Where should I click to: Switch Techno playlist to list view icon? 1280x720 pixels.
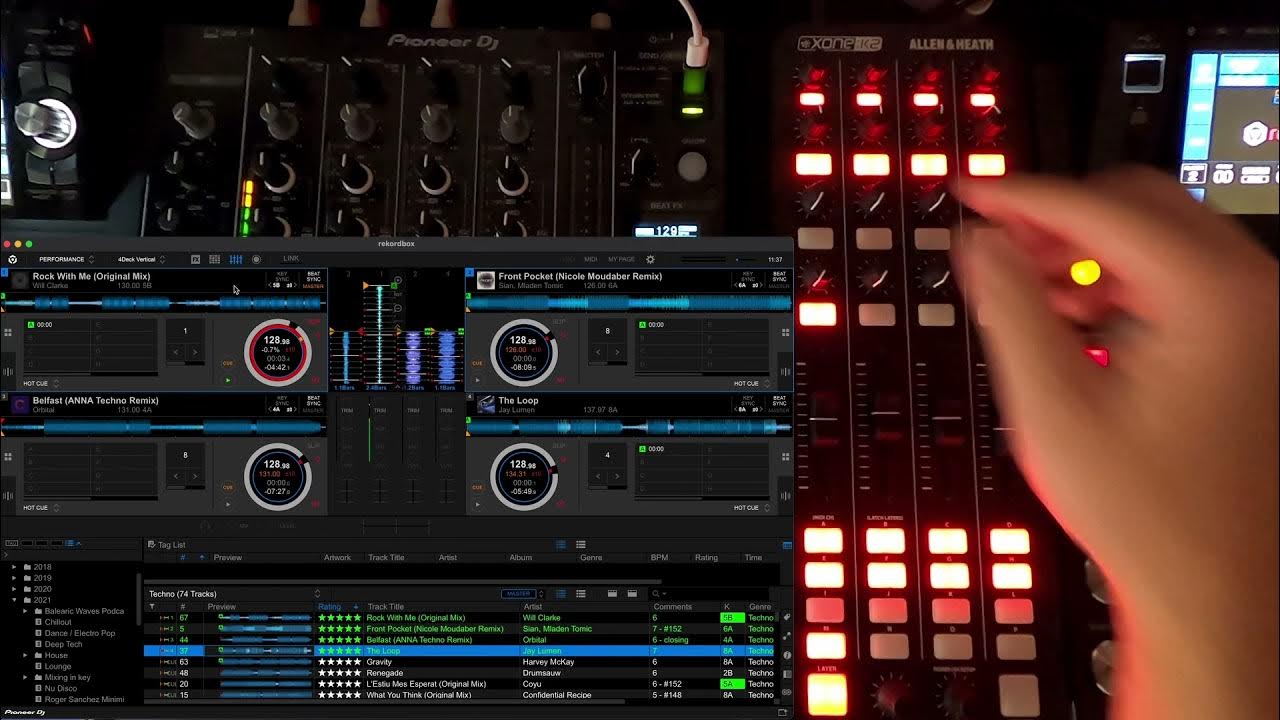(561, 594)
